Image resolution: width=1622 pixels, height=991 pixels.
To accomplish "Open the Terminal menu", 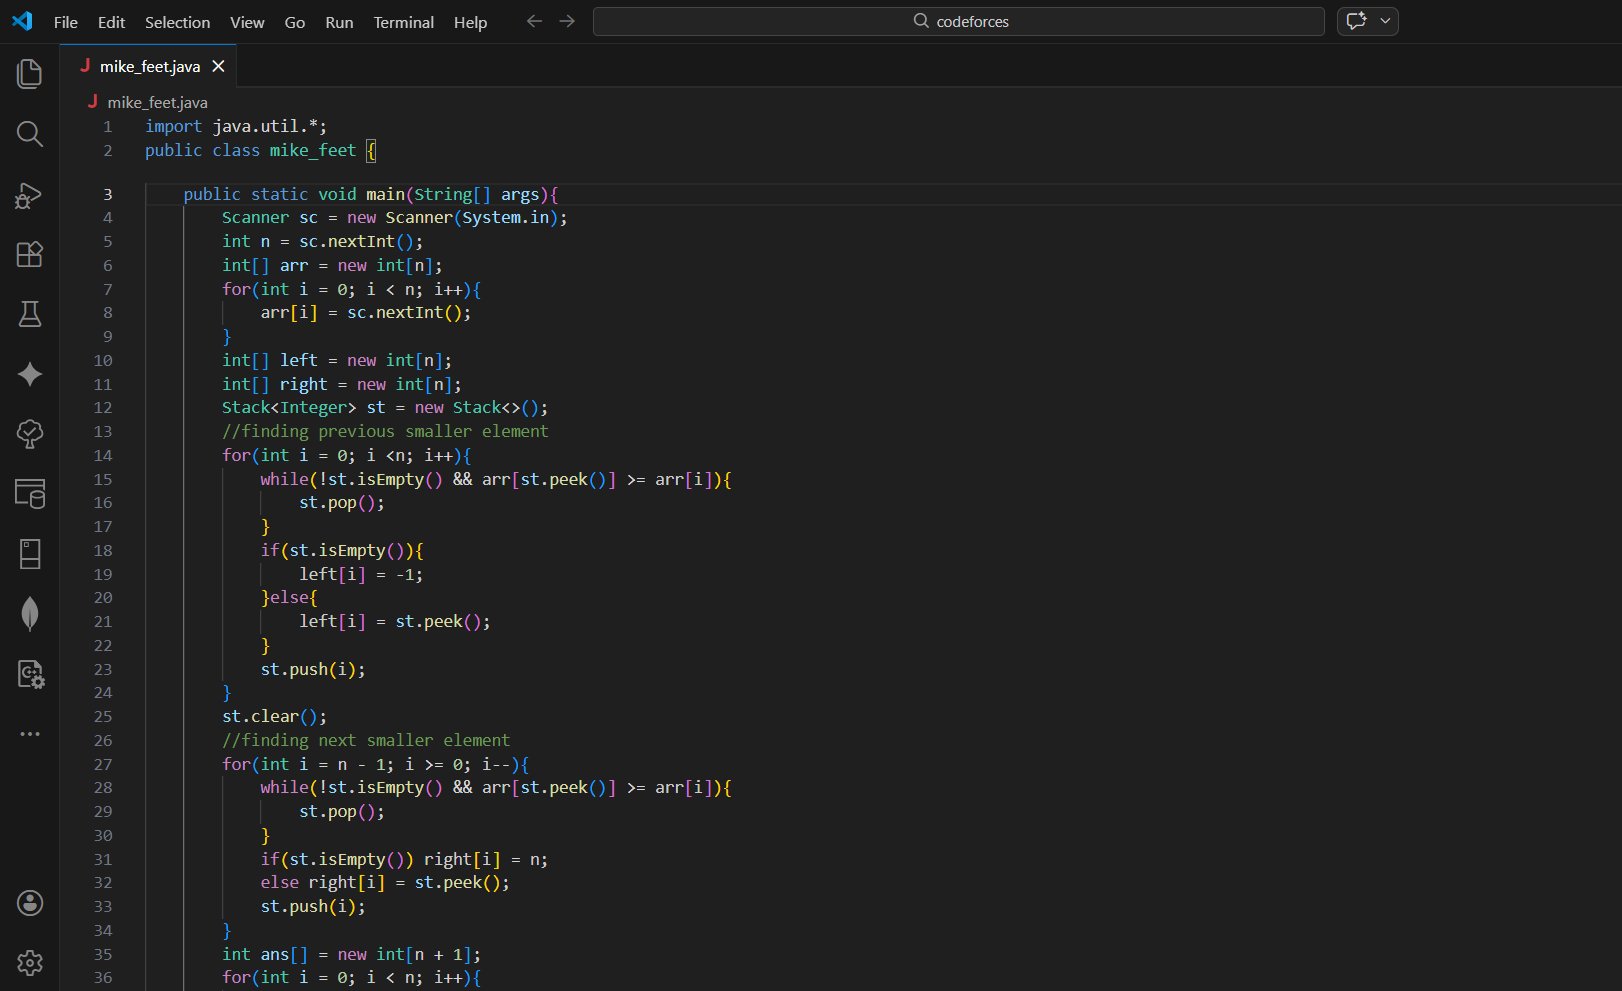I will [403, 22].
